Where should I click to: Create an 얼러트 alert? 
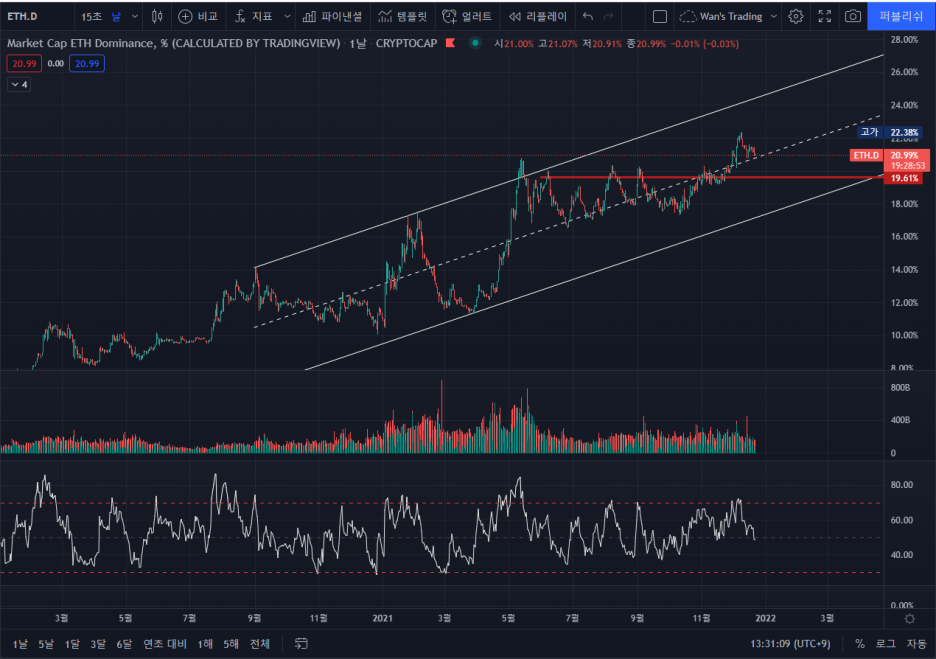(467, 17)
